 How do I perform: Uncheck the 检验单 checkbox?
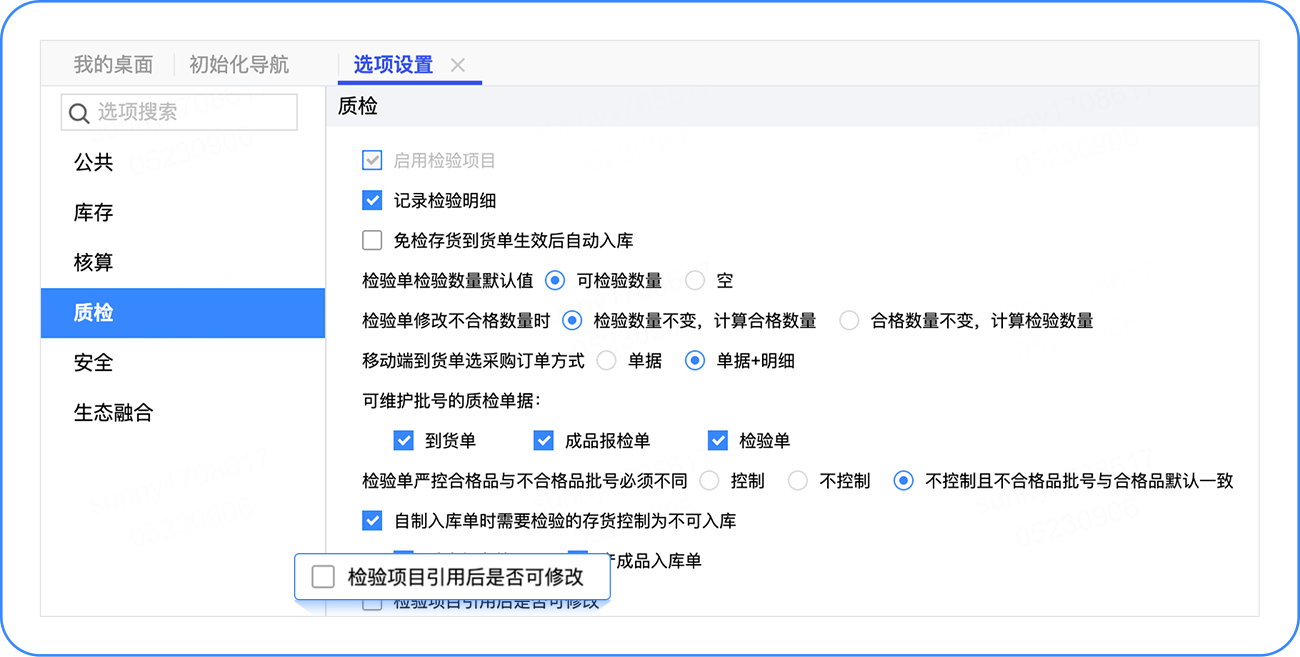(x=718, y=440)
